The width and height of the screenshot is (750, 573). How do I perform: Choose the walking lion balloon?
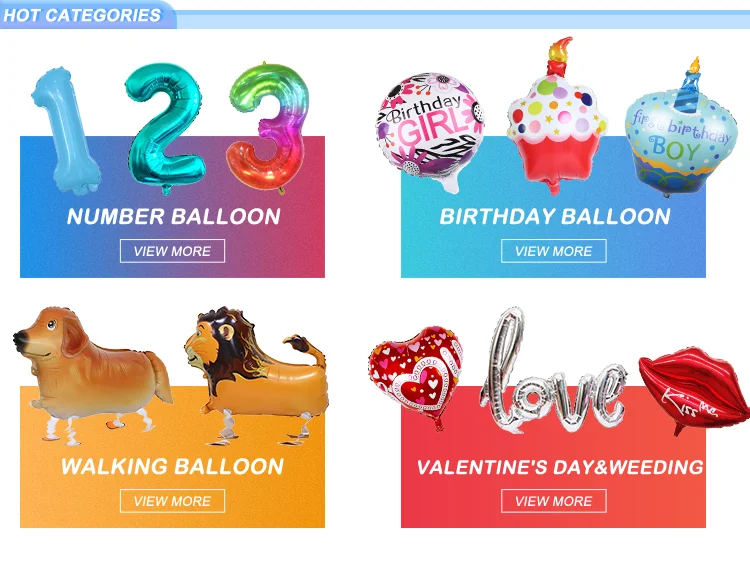(x=256, y=375)
